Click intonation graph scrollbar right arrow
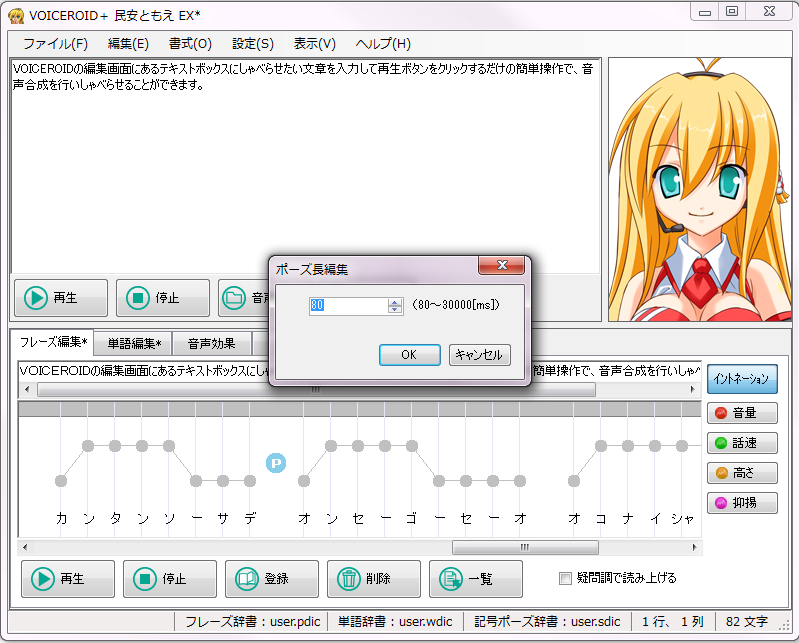The height and width of the screenshot is (643, 799). pos(694,548)
